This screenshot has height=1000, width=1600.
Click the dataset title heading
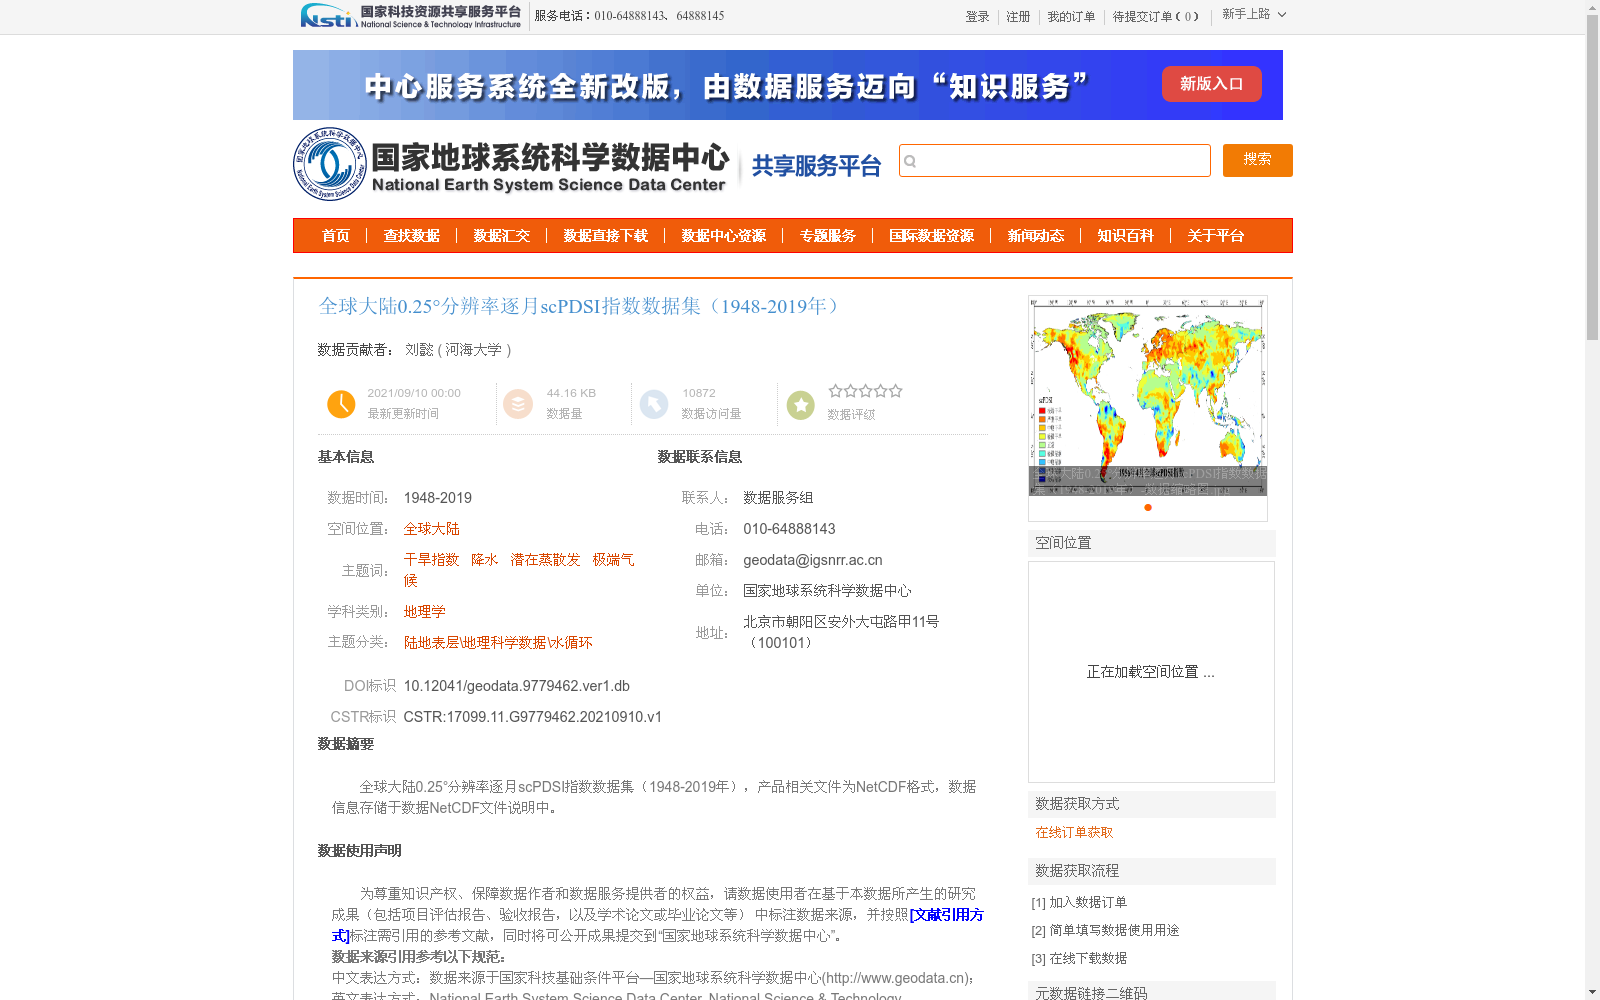(580, 306)
